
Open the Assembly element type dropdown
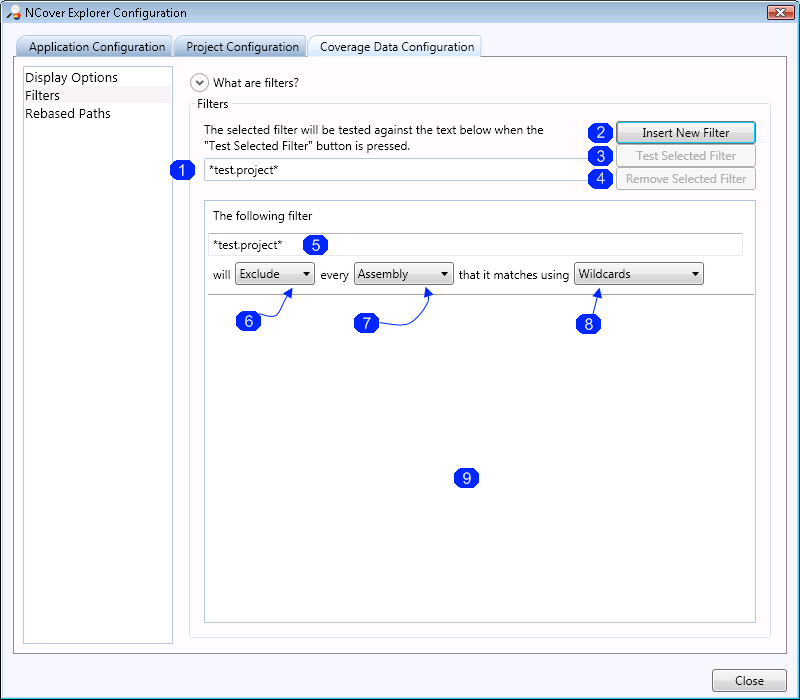pos(404,274)
